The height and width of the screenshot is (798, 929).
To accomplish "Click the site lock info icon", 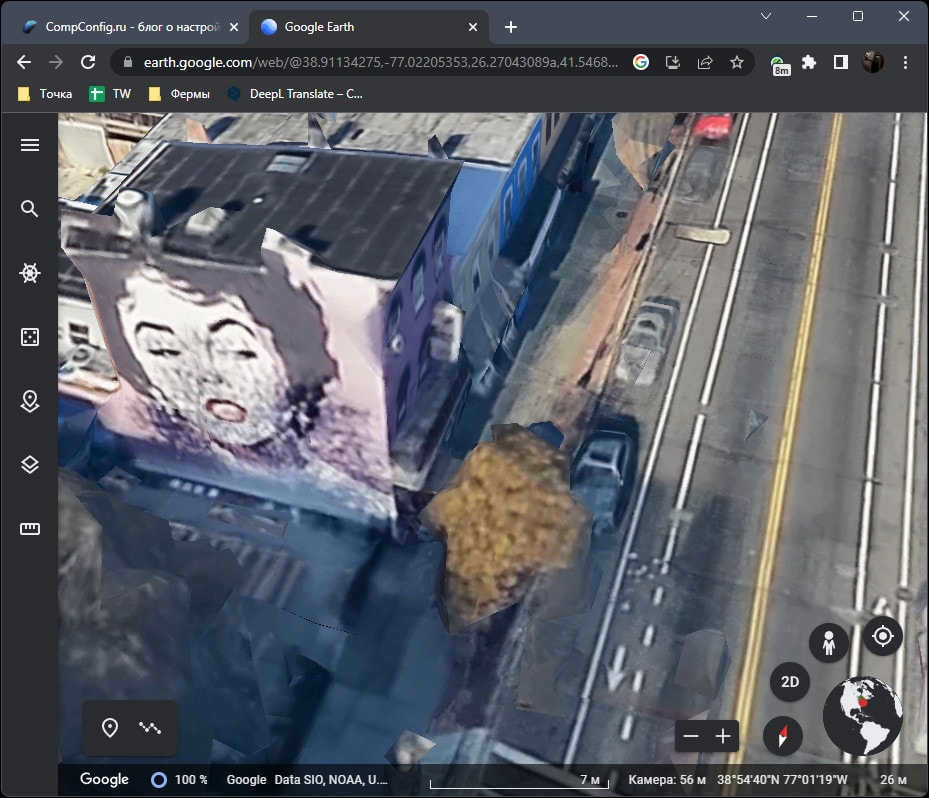I will click(x=127, y=62).
